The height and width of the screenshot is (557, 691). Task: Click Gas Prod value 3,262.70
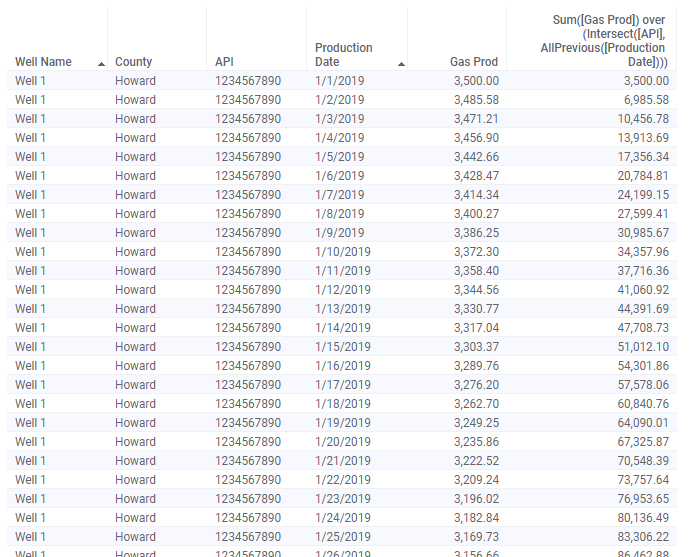tap(476, 403)
